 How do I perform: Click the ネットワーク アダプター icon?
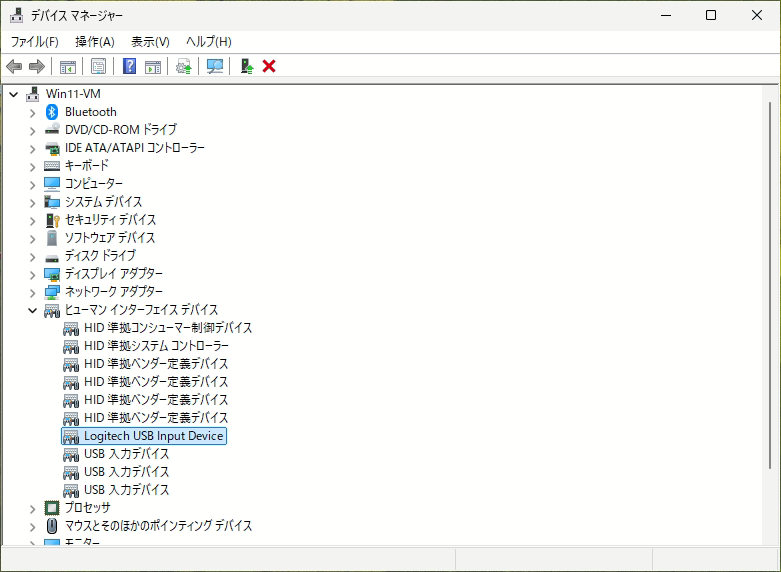click(x=52, y=292)
